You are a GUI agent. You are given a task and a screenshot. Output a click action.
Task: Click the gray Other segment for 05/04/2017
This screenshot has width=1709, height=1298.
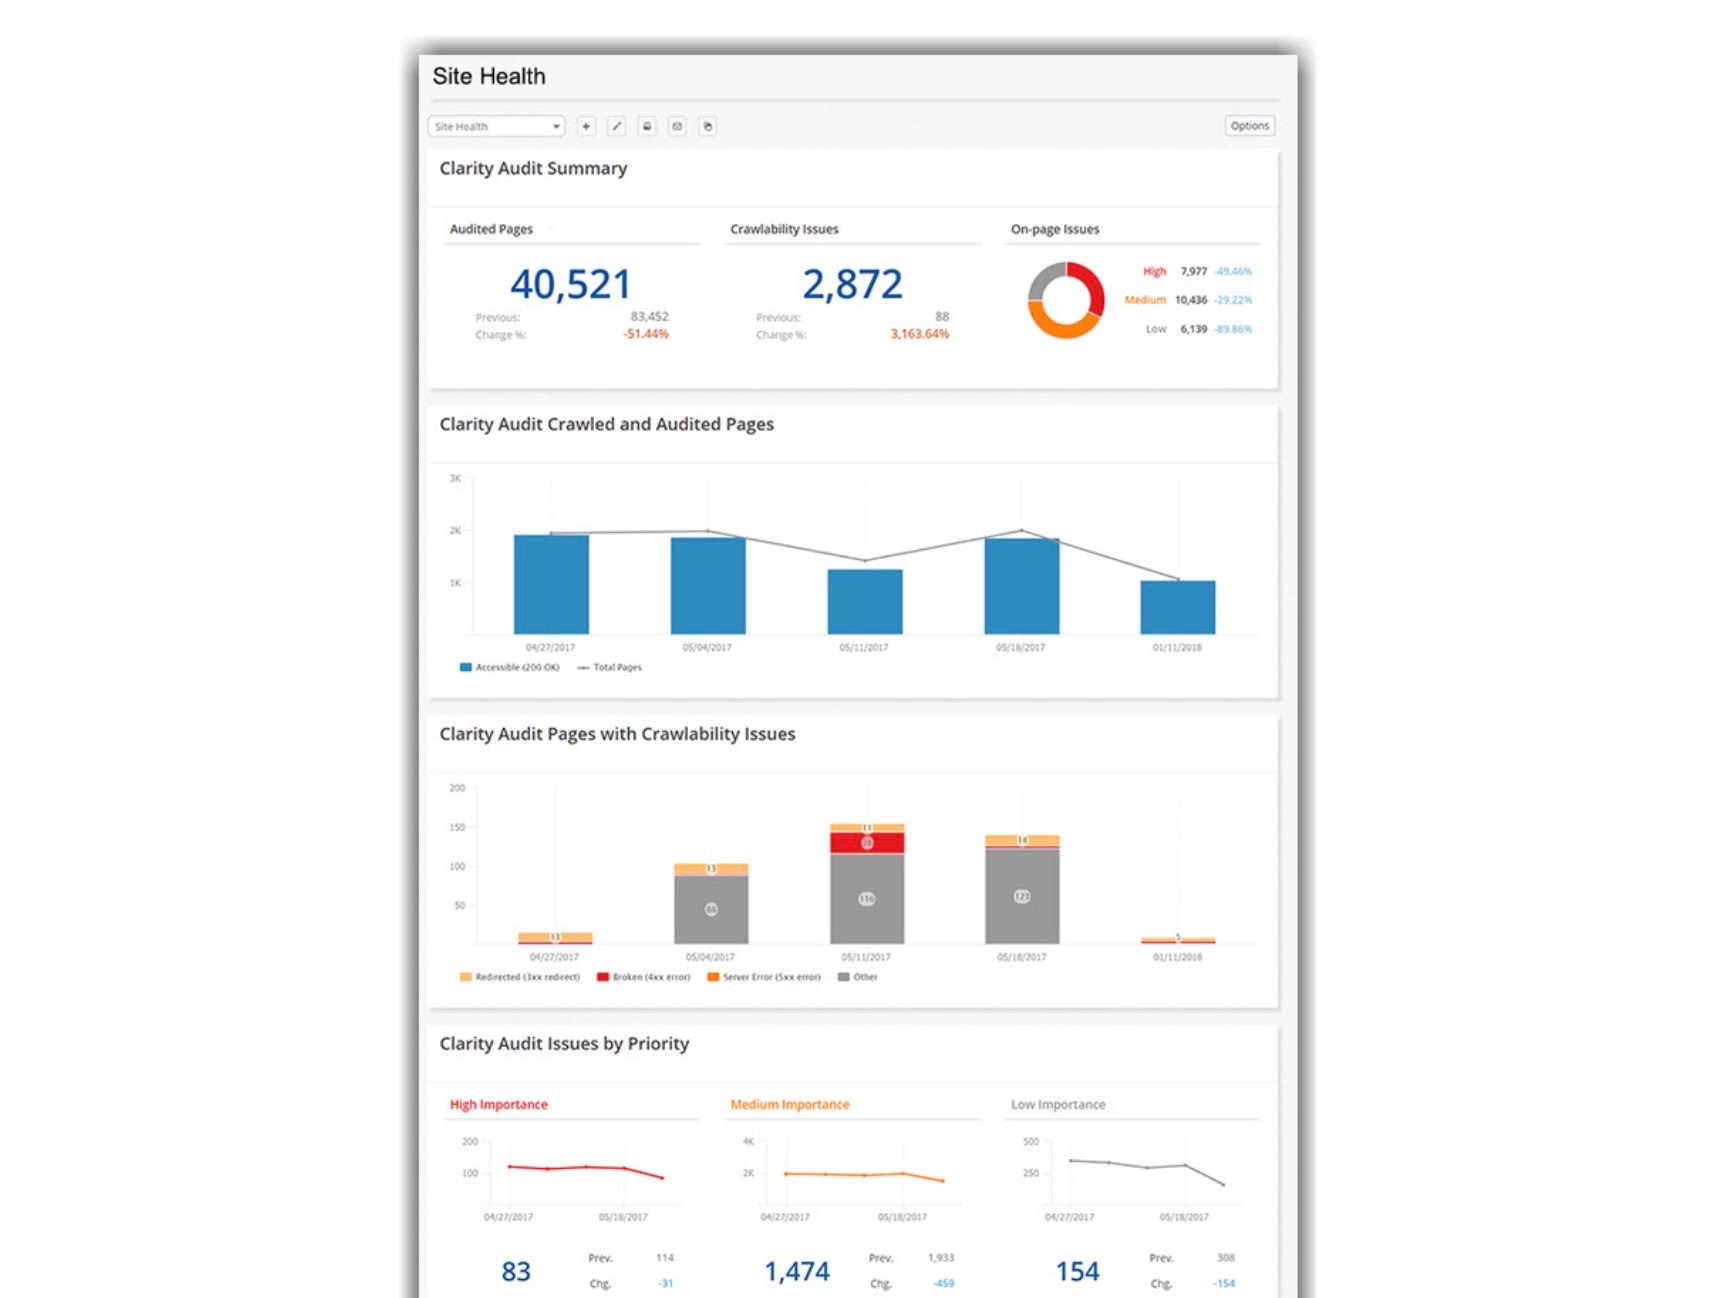tap(711, 909)
